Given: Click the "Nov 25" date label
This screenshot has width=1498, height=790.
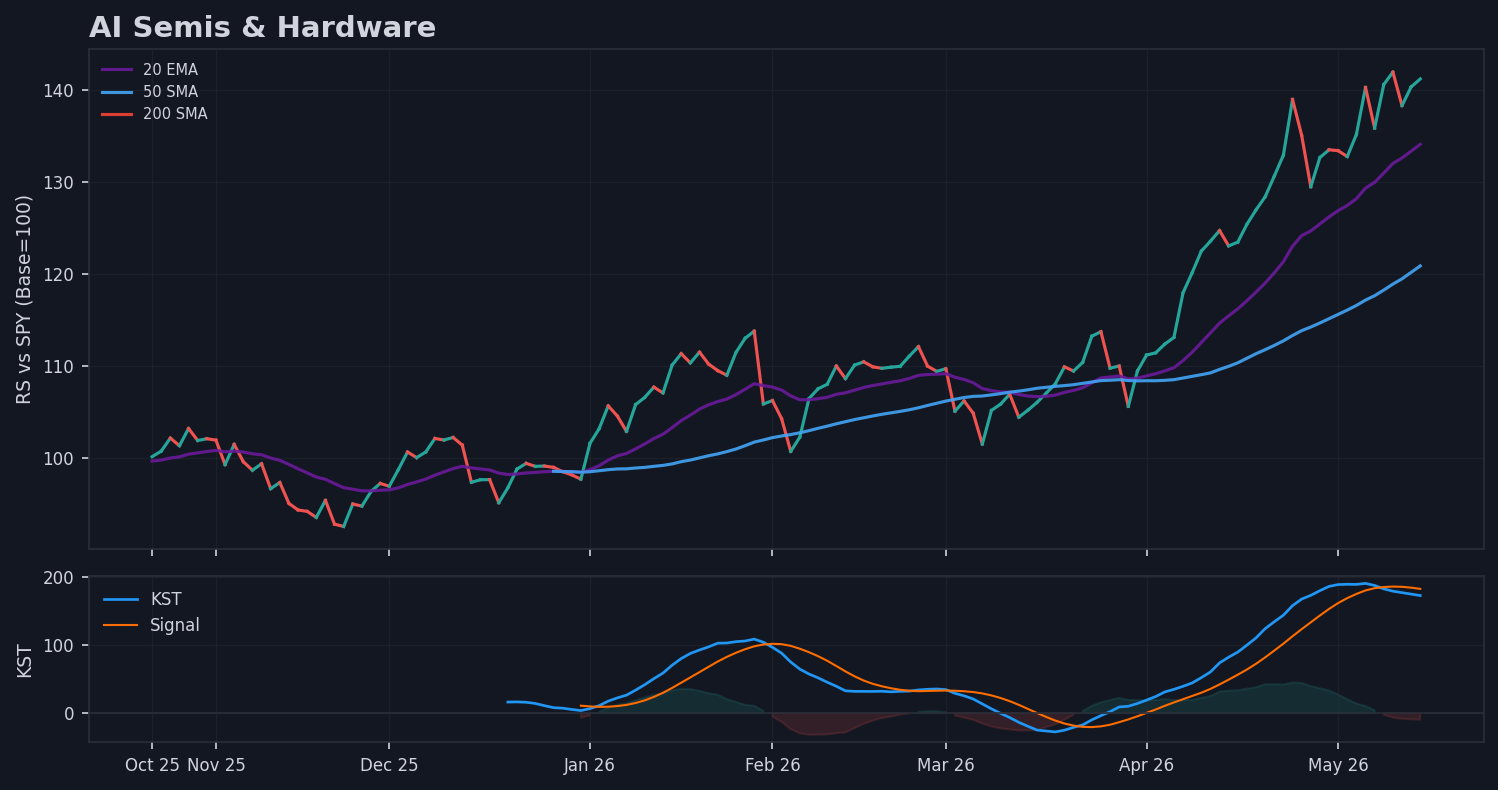Looking at the screenshot, I should tap(216, 766).
